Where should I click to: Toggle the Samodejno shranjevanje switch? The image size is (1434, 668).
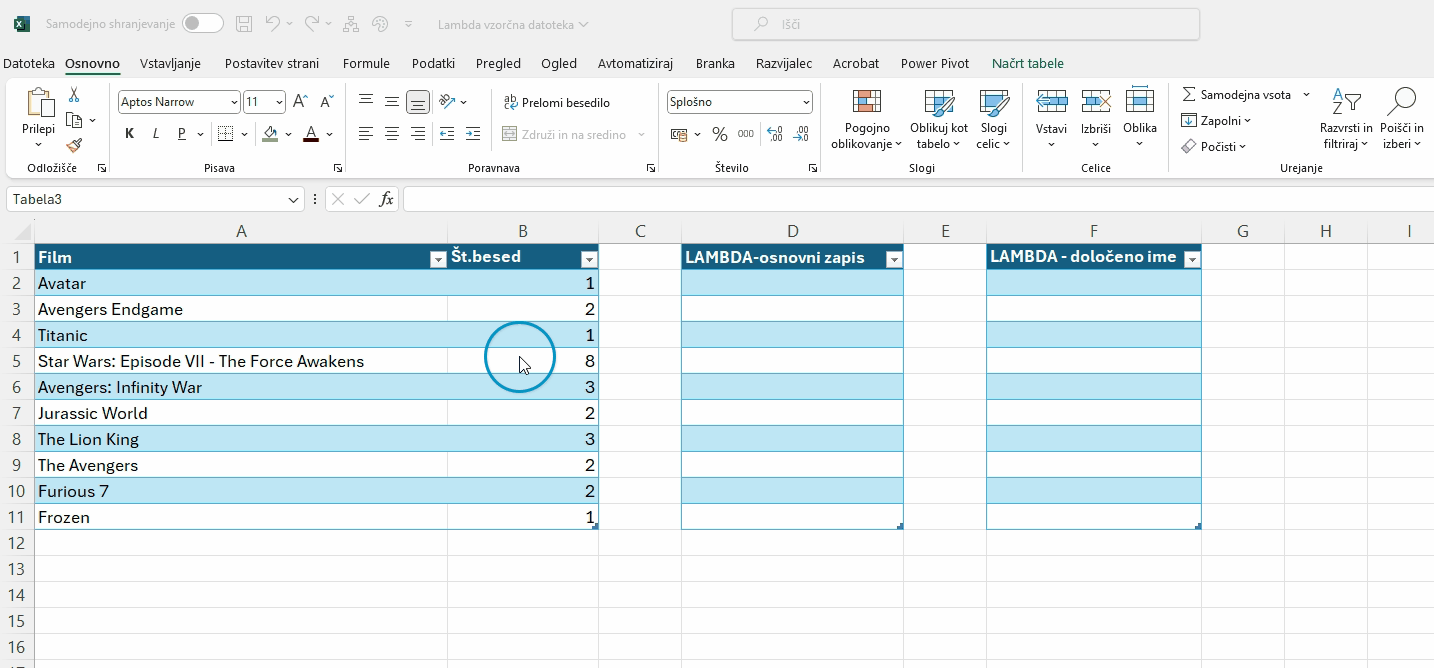click(203, 24)
